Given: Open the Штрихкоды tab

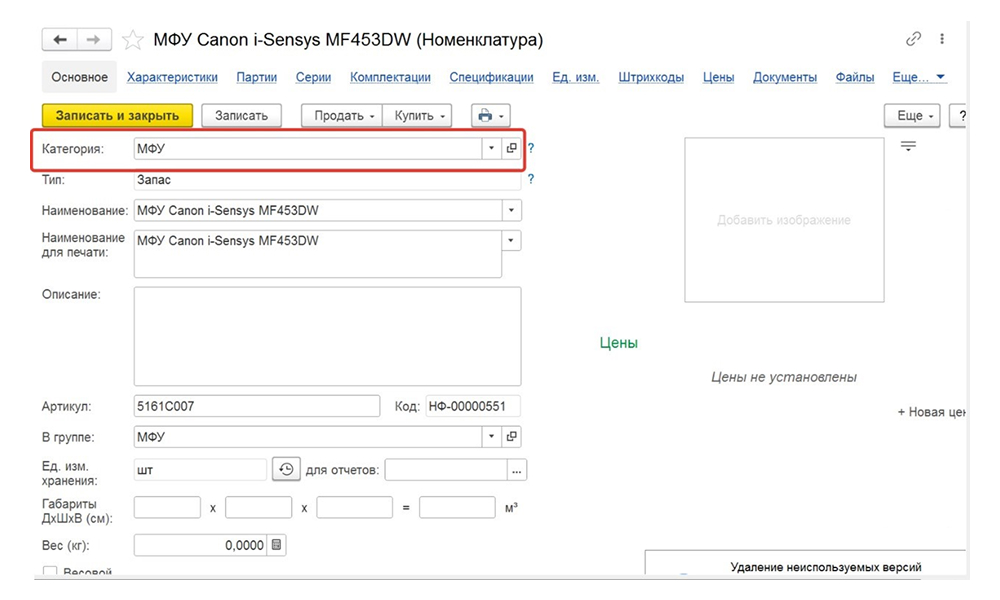Looking at the screenshot, I should click(651, 77).
